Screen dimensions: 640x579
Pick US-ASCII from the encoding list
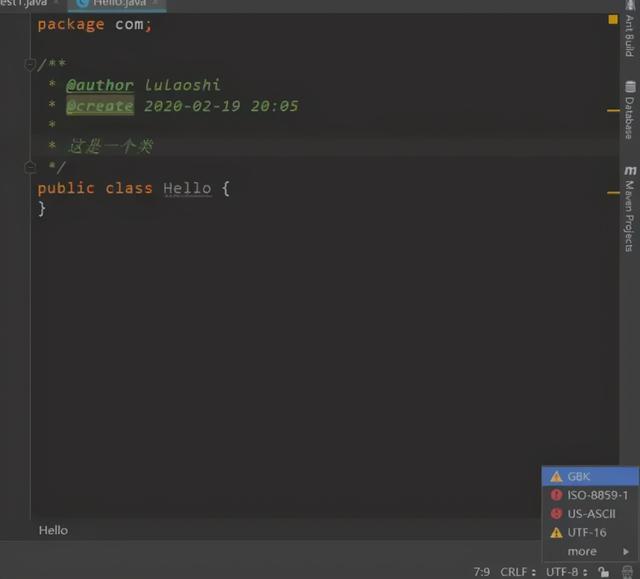pyautogui.click(x=590, y=514)
